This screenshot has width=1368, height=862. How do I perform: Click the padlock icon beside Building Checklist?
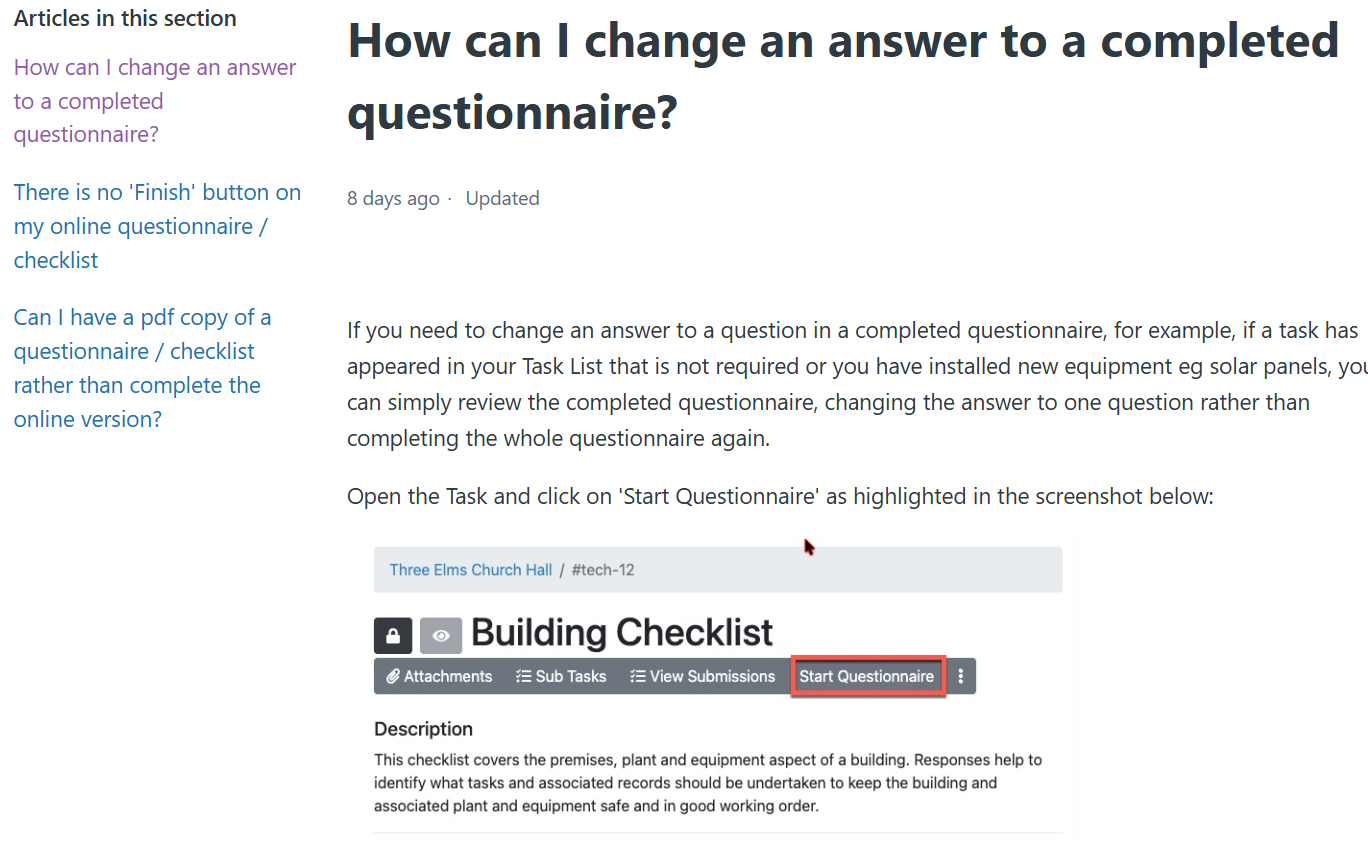pos(393,635)
